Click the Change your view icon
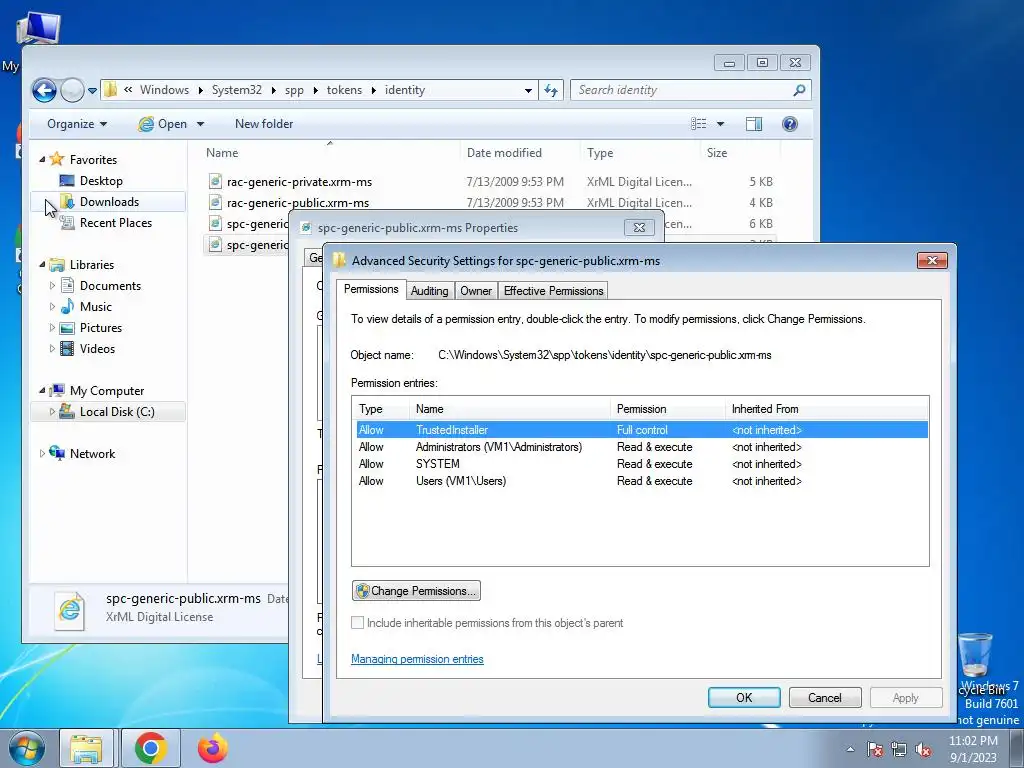The image size is (1024, 768). pyautogui.click(x=699, y=124)
